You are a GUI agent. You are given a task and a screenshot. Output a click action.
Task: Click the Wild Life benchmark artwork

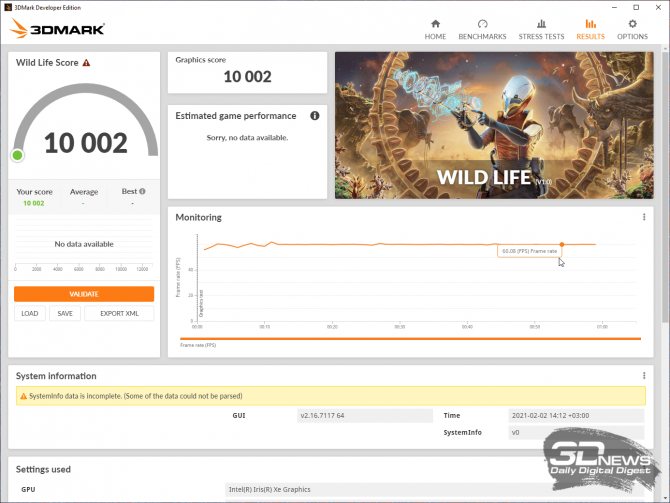point(494,125)
